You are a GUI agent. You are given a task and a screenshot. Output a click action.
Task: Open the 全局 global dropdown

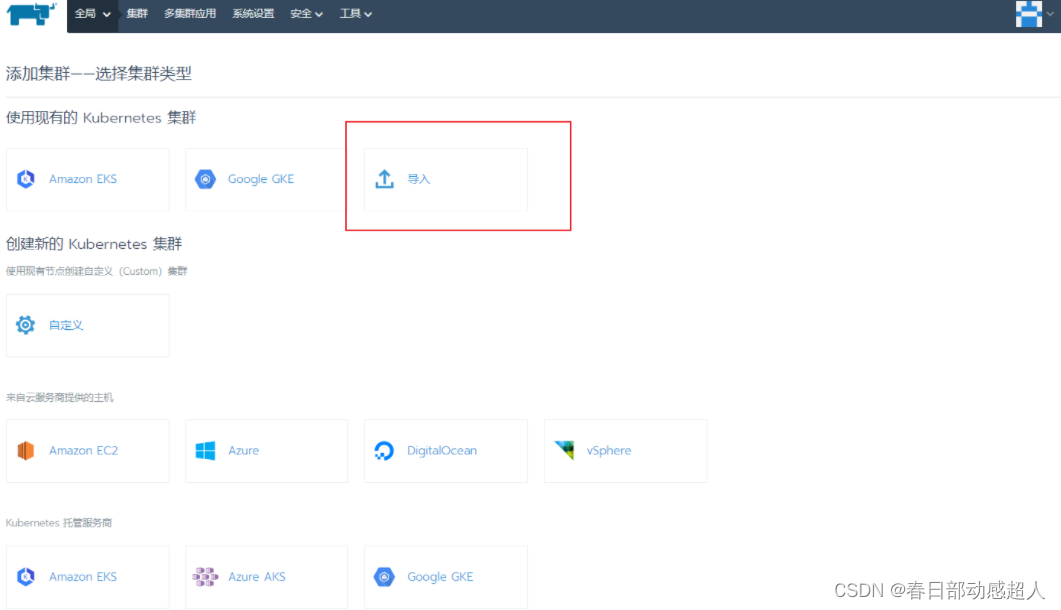(93, 14)
